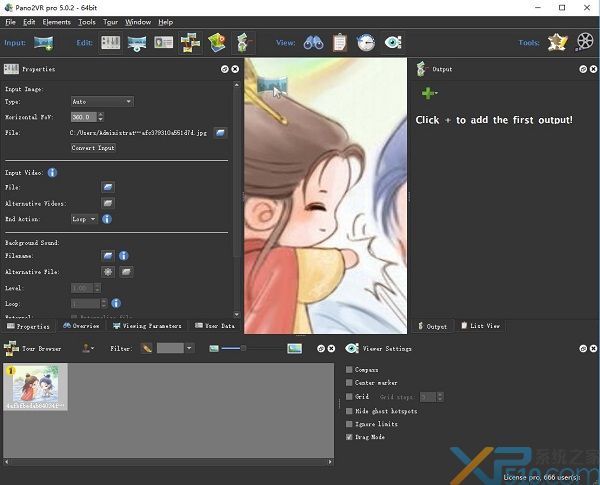Show info for Input Video
Screen dimensions: 600x485
[52, 173]
